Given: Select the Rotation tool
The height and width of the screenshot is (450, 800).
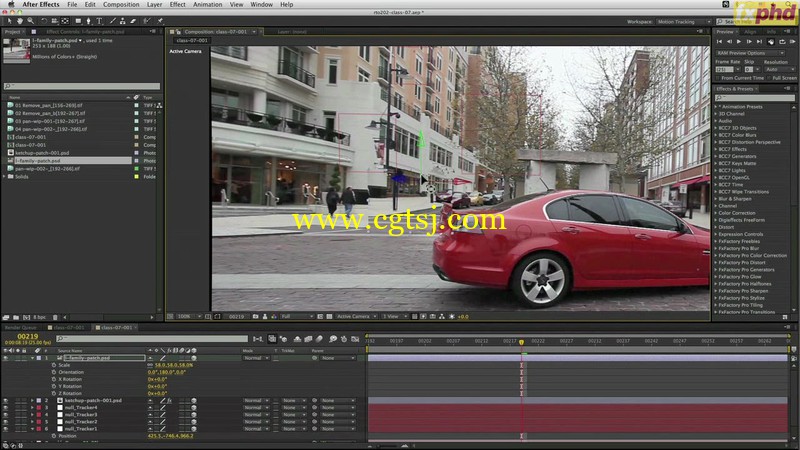Looking at the screenshot, I should click(x=44, y=21).
